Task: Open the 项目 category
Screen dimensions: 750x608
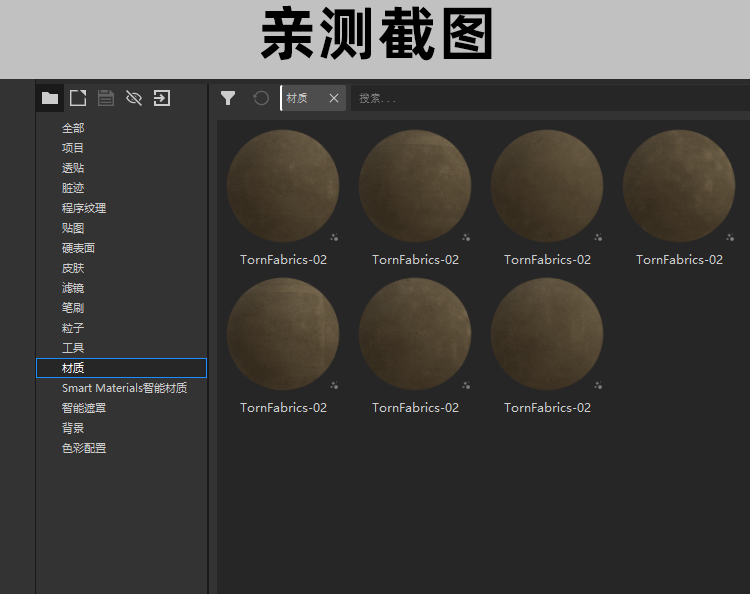Action: [x=73, y=148]
